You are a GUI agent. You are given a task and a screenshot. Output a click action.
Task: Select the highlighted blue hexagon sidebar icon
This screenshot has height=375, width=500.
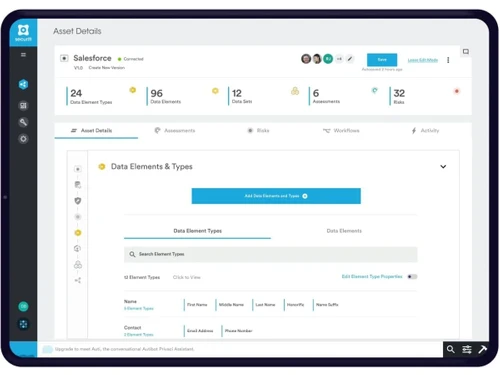(23, 84)
